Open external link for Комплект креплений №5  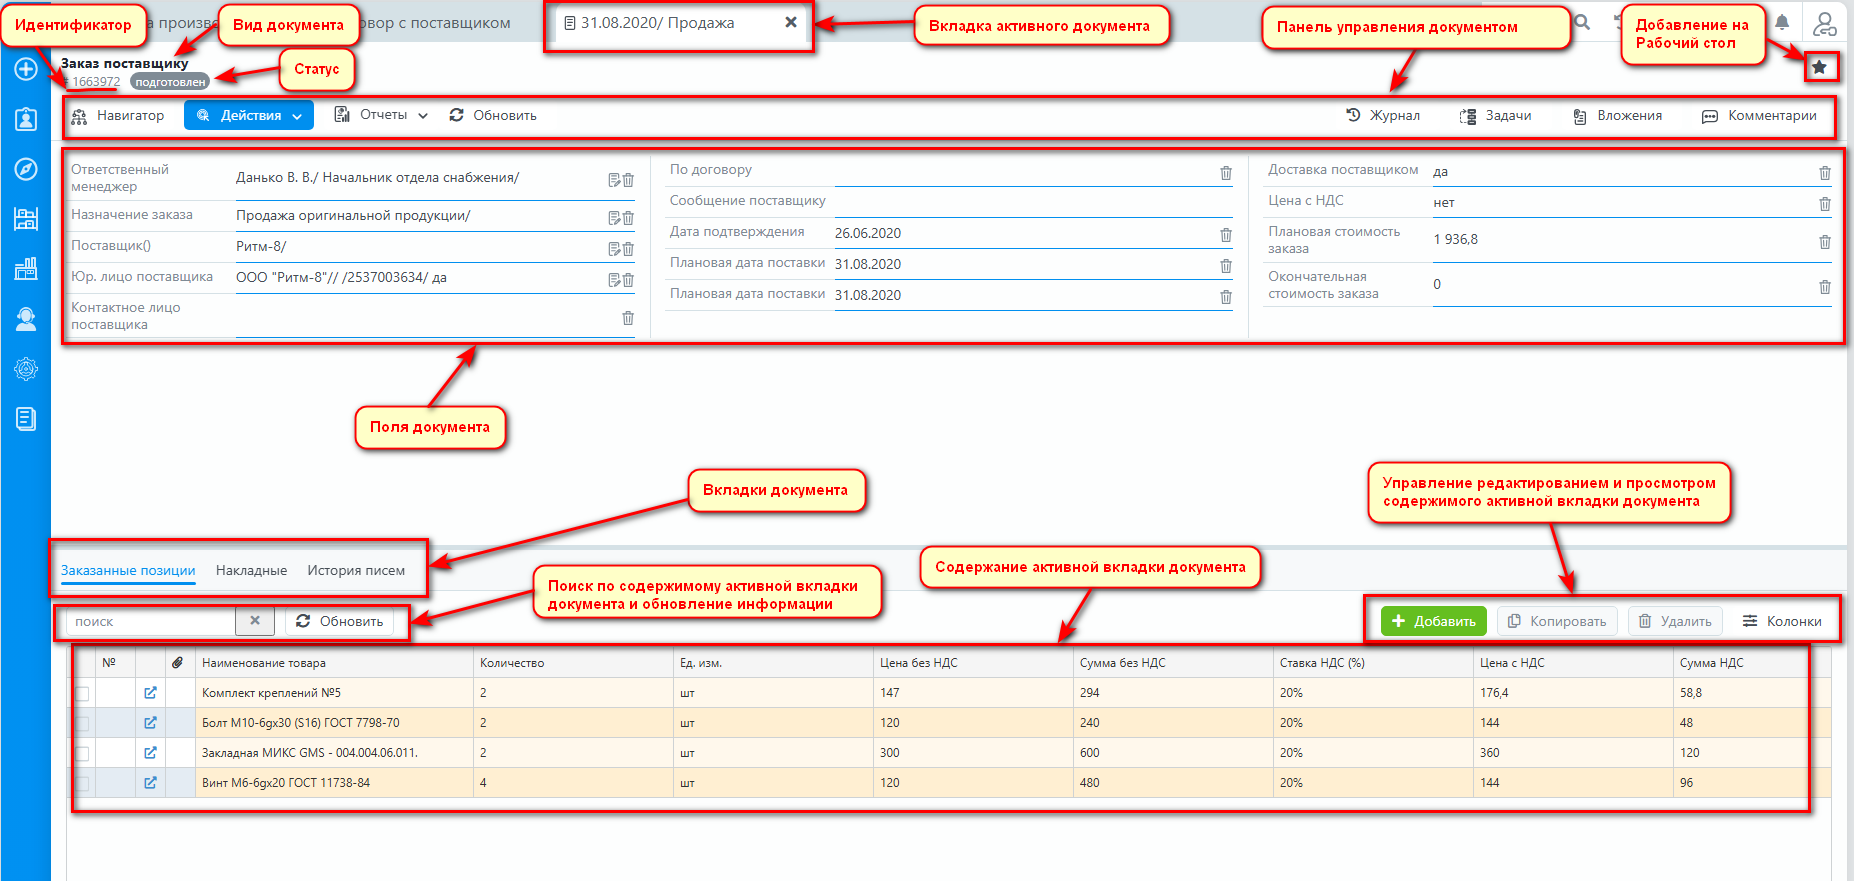click(150, 693)
